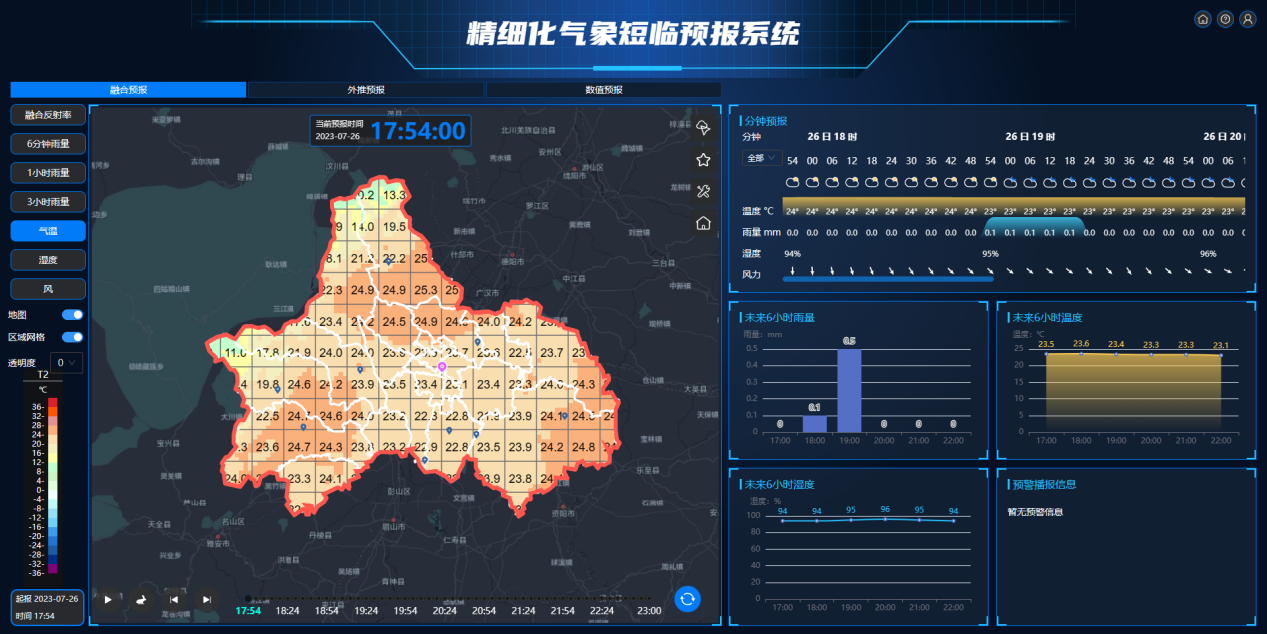Jump to 20:24 on the timeline
This screenshot has width=1267, height=634.
[444, 610]
